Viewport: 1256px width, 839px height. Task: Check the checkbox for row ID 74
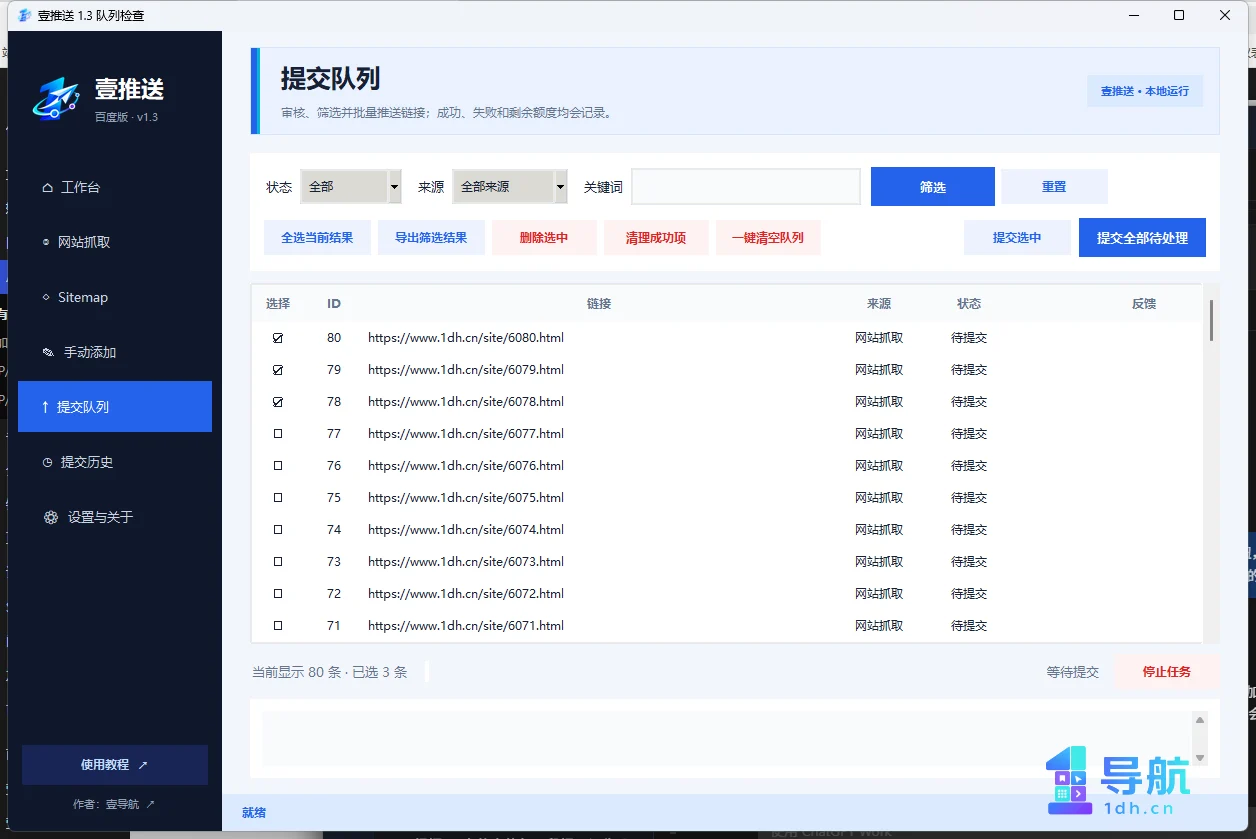(x=278, y=530)
